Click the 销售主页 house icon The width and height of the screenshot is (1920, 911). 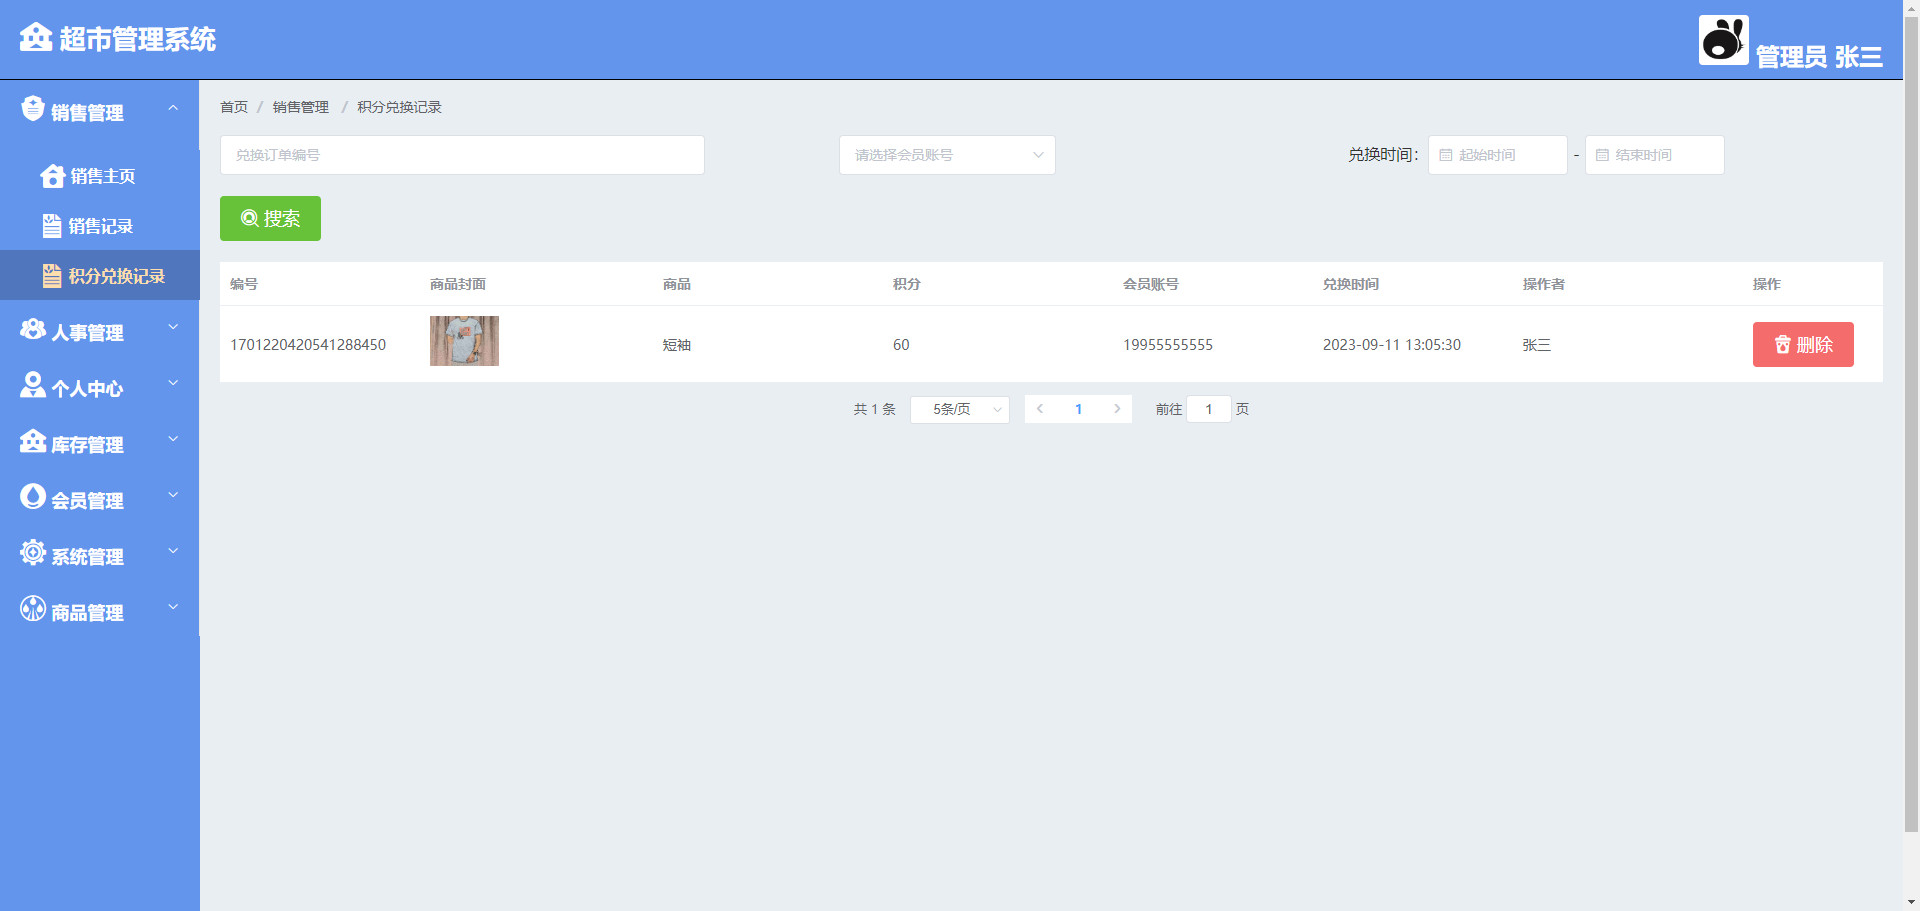coord(53,176)
